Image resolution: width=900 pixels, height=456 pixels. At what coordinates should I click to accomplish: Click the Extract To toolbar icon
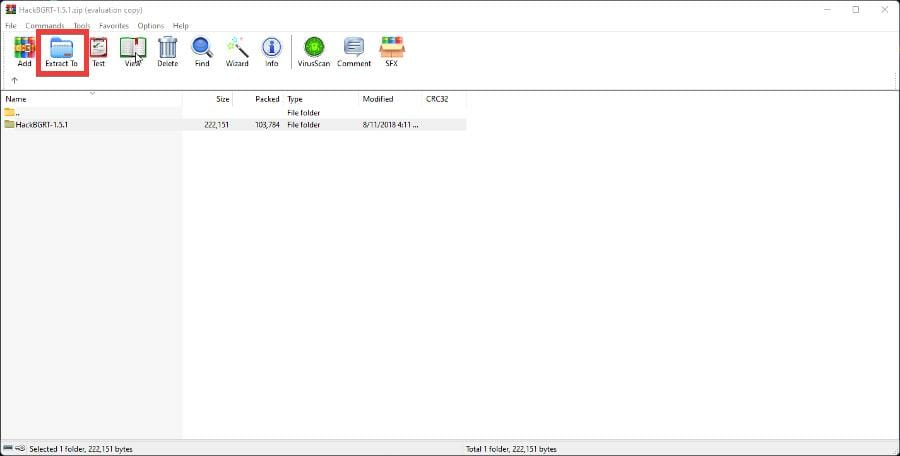click(x=61, y=47)
